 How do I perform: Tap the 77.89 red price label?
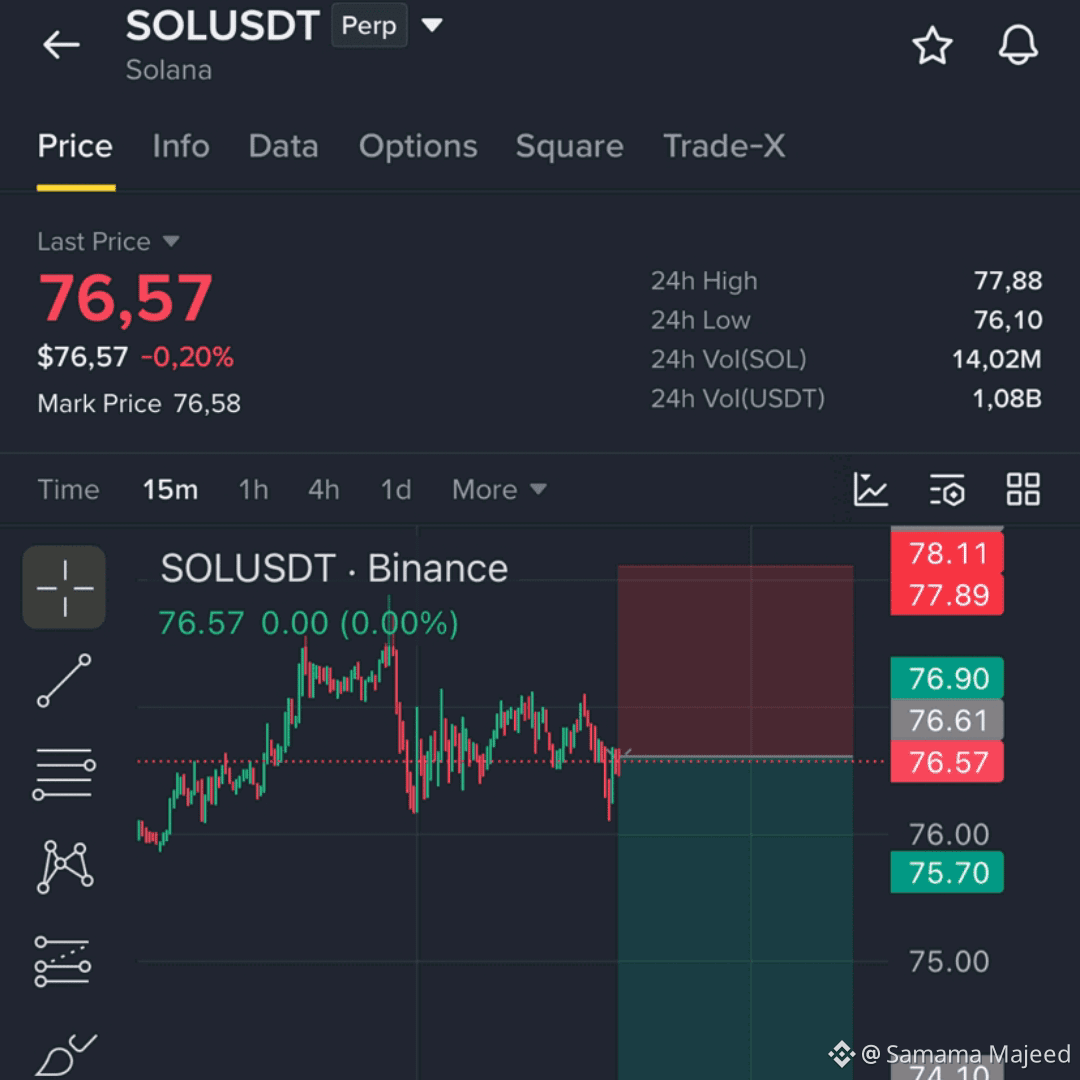[x=947, y=595]
